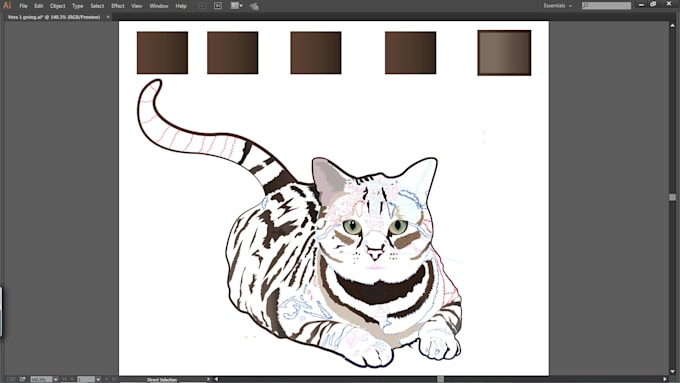This screenshot has width=680, height=383.
Task: Click the cat's left green eye
Action: [x=353, y=226]
